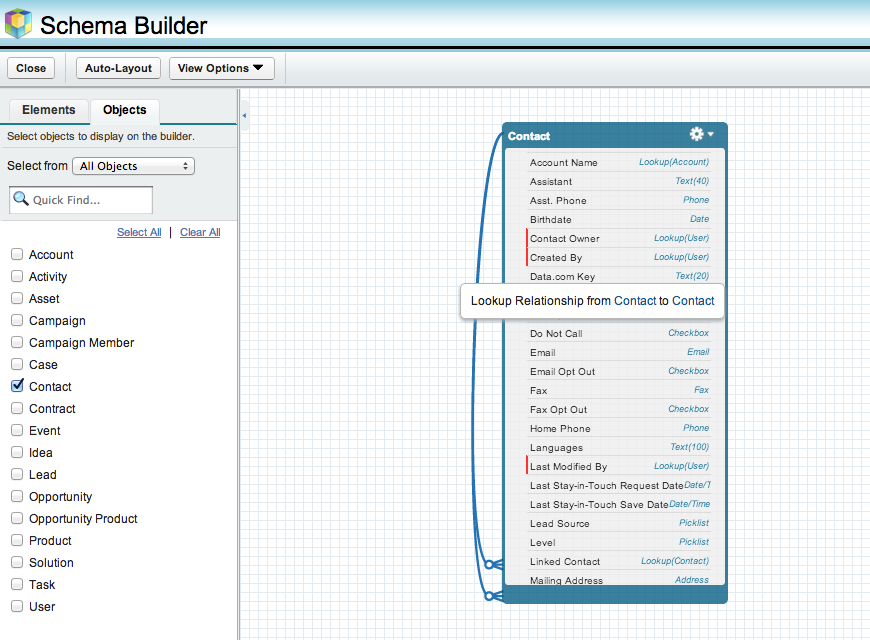Select the Languages field row
Screen dimensions: 870x640
point(618,447)
